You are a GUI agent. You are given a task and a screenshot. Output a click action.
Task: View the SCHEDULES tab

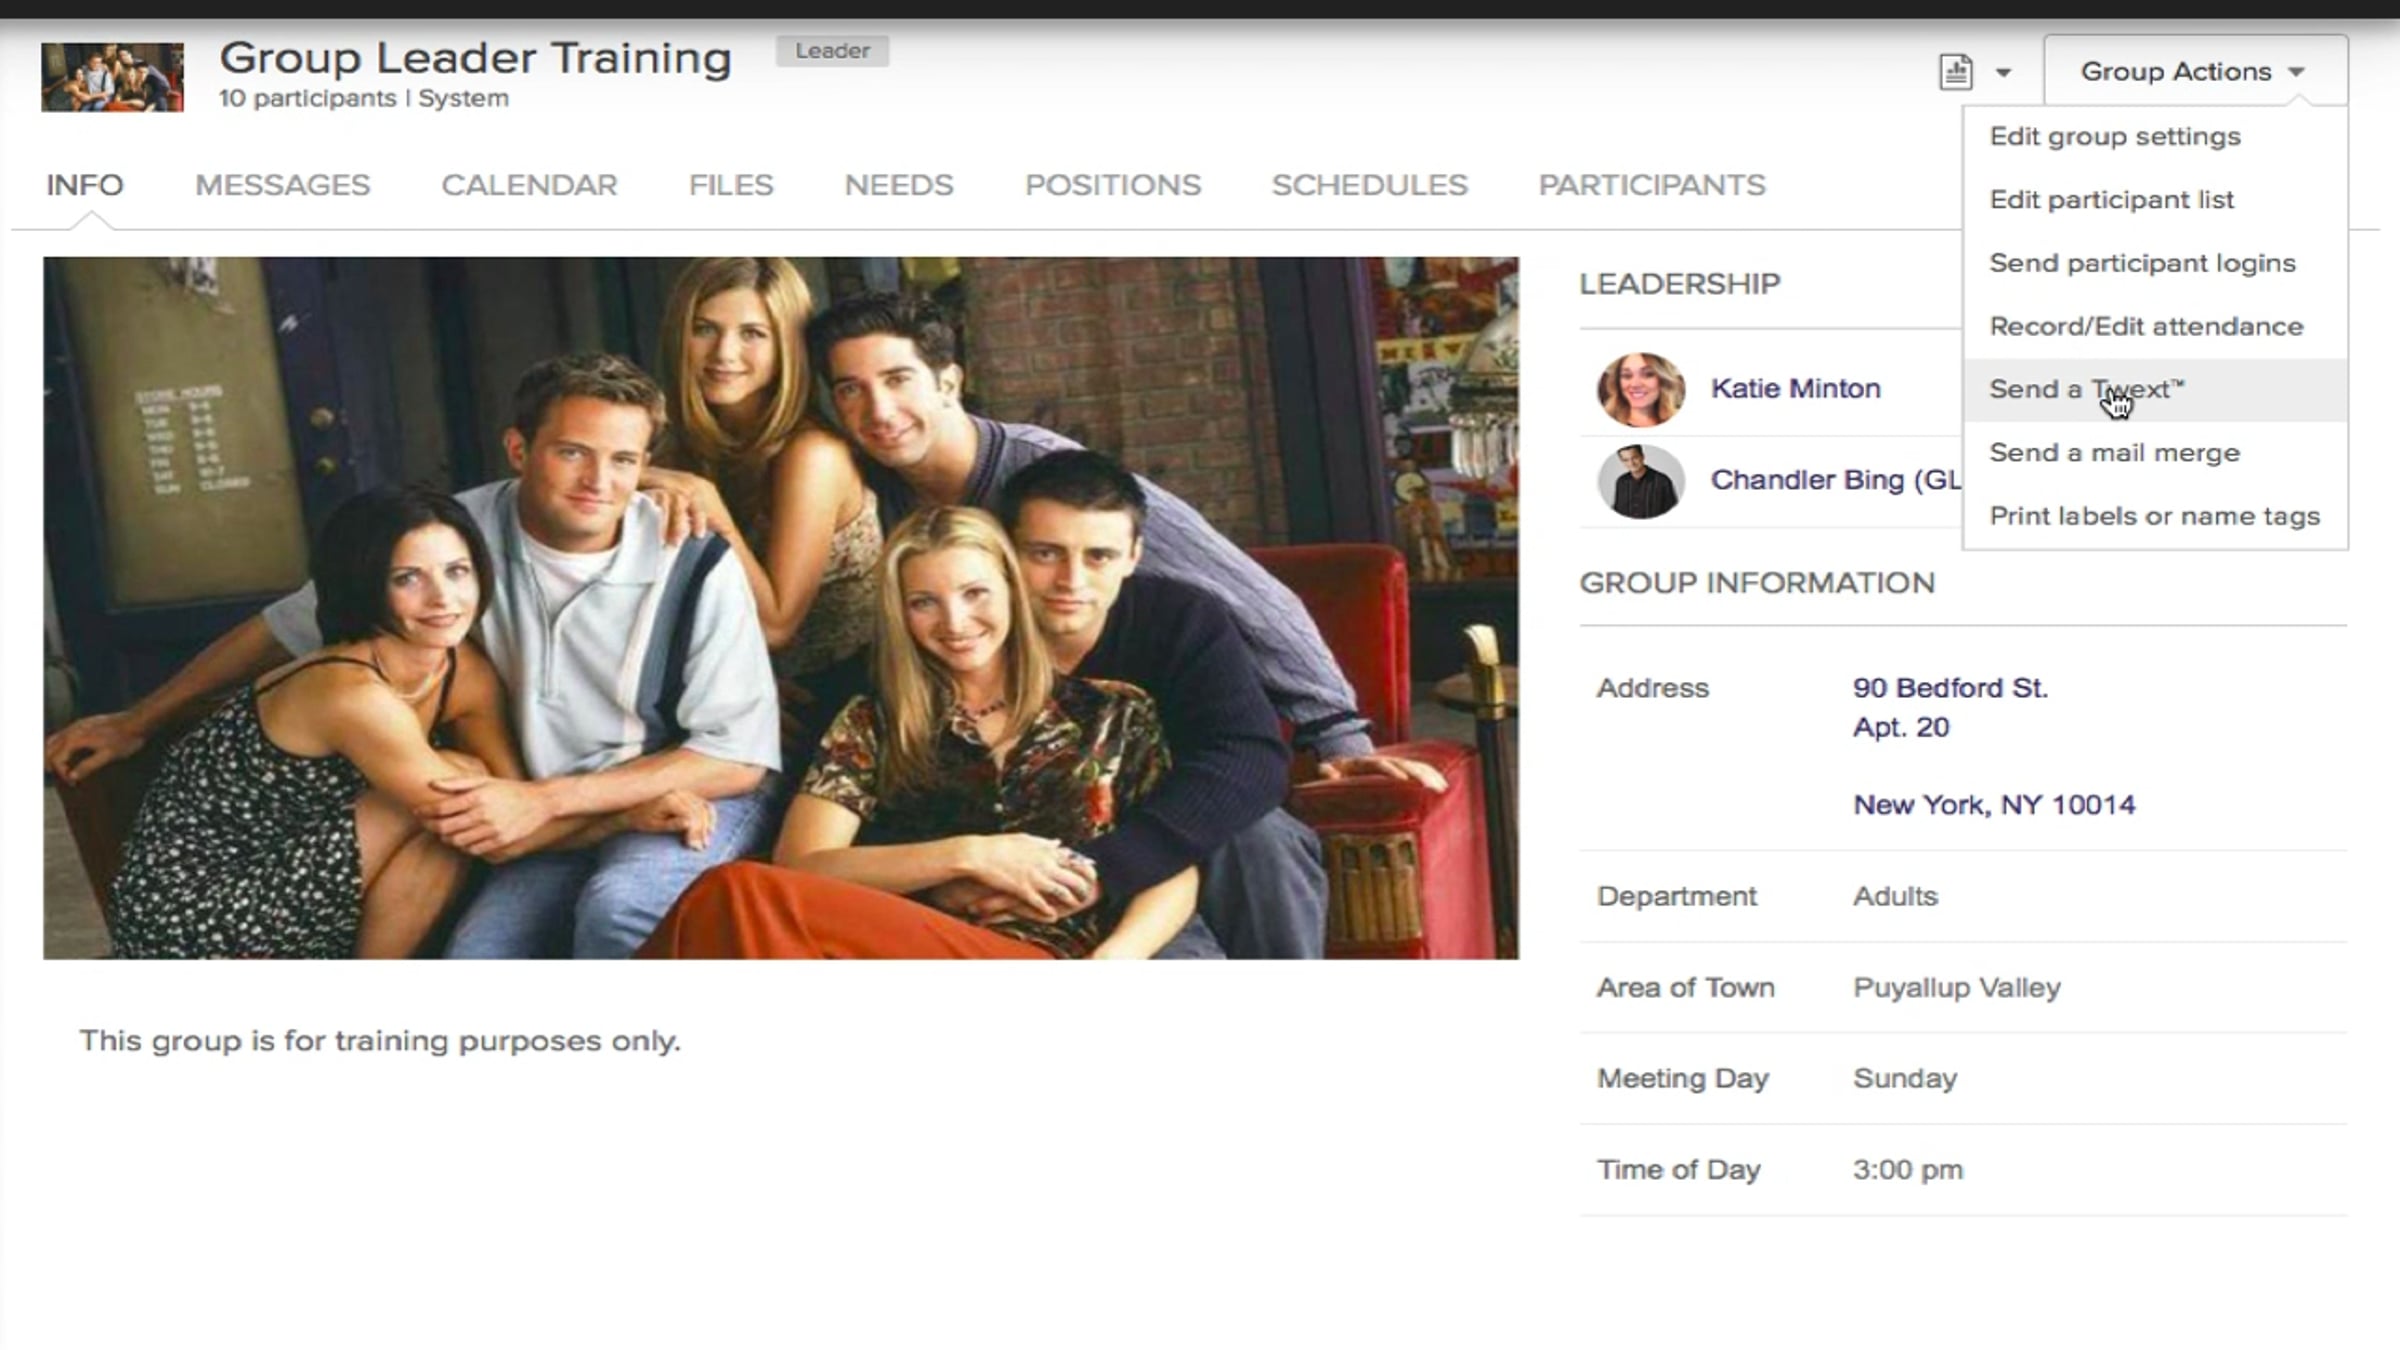pyautogui.click(x=1370, y=185)
